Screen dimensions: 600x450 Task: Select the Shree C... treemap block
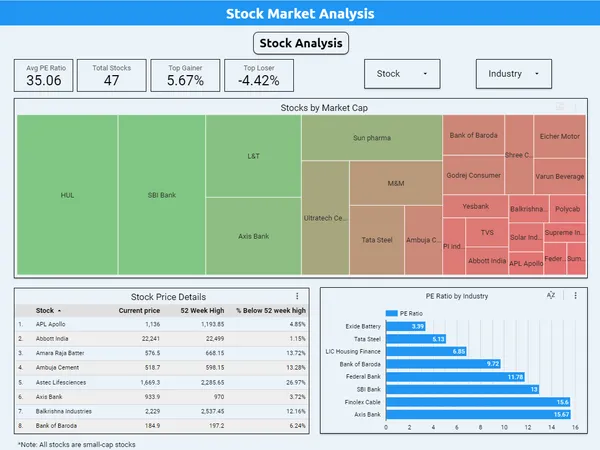[519, 155]
